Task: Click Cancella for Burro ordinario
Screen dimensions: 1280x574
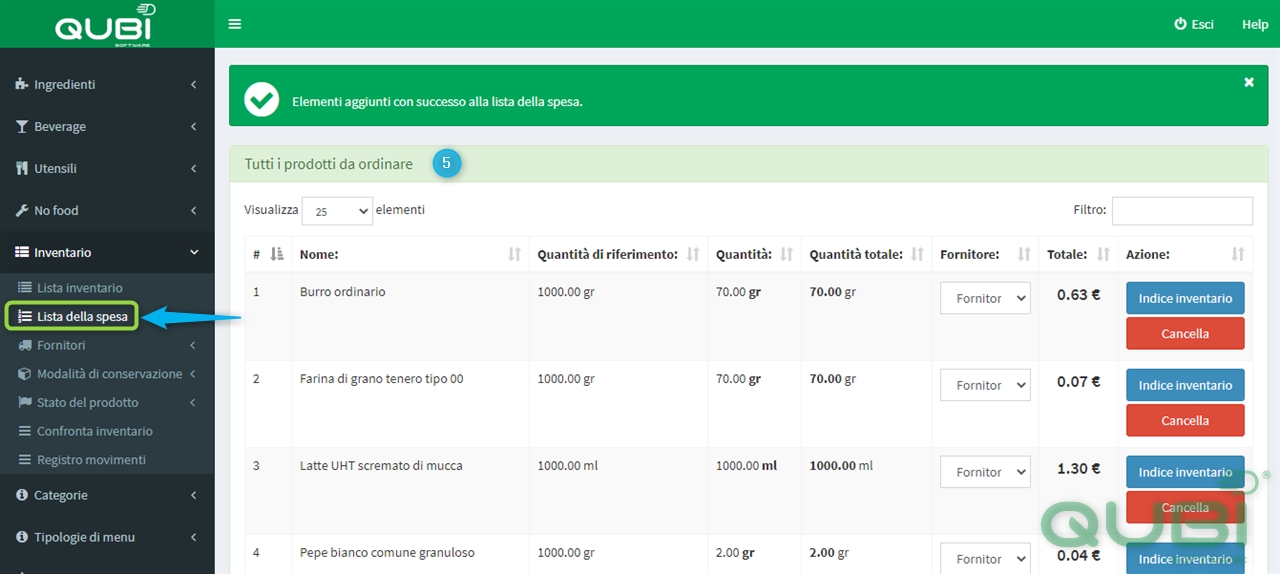Action: [x=1185, y=334]
